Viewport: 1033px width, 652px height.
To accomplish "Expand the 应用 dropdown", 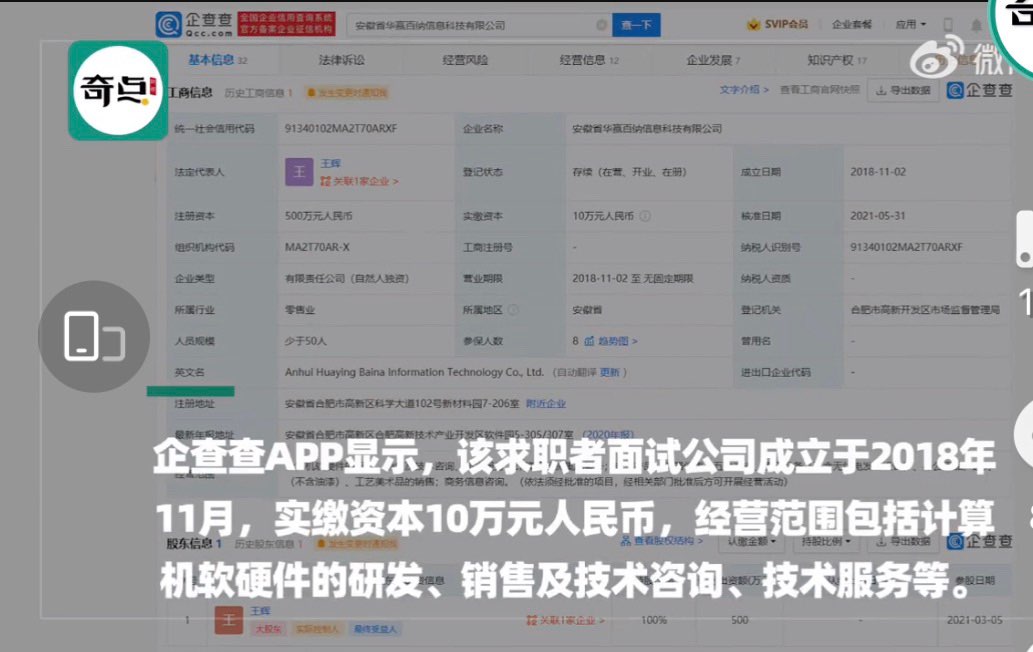I will pyautogui.click(x=910, y=24).
